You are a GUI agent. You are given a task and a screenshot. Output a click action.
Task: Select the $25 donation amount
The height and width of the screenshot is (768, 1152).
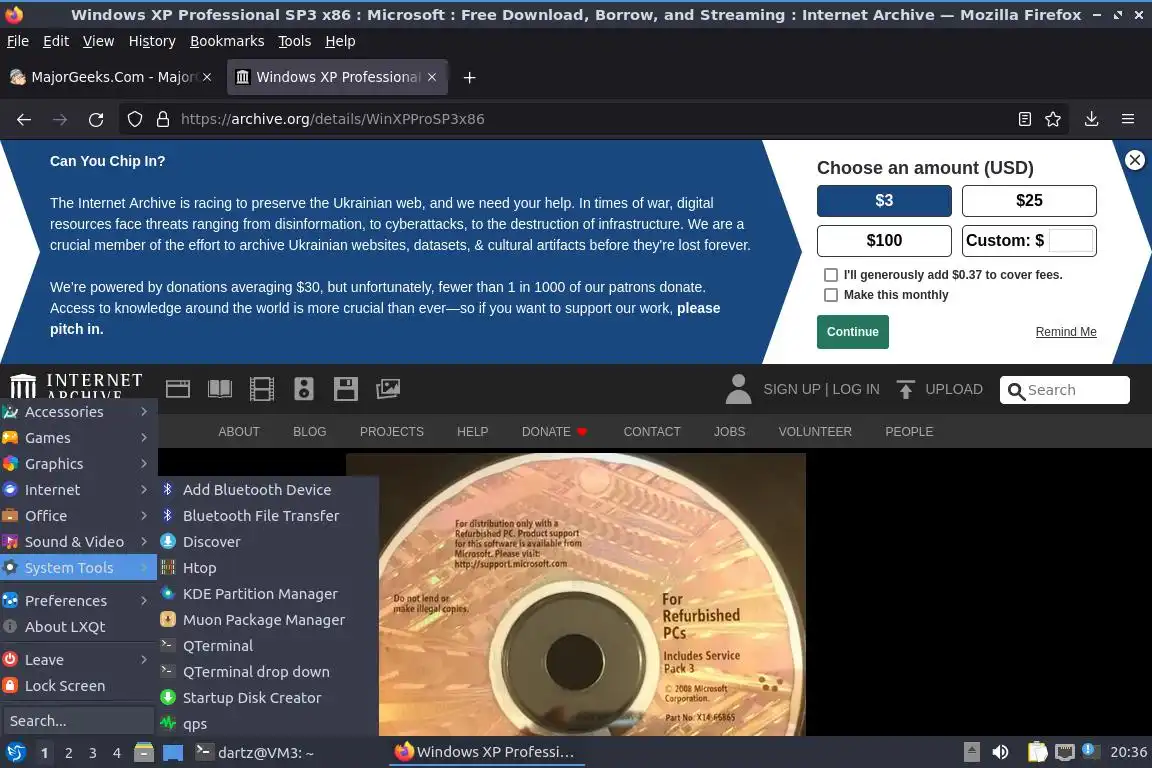pos(1029,201)
